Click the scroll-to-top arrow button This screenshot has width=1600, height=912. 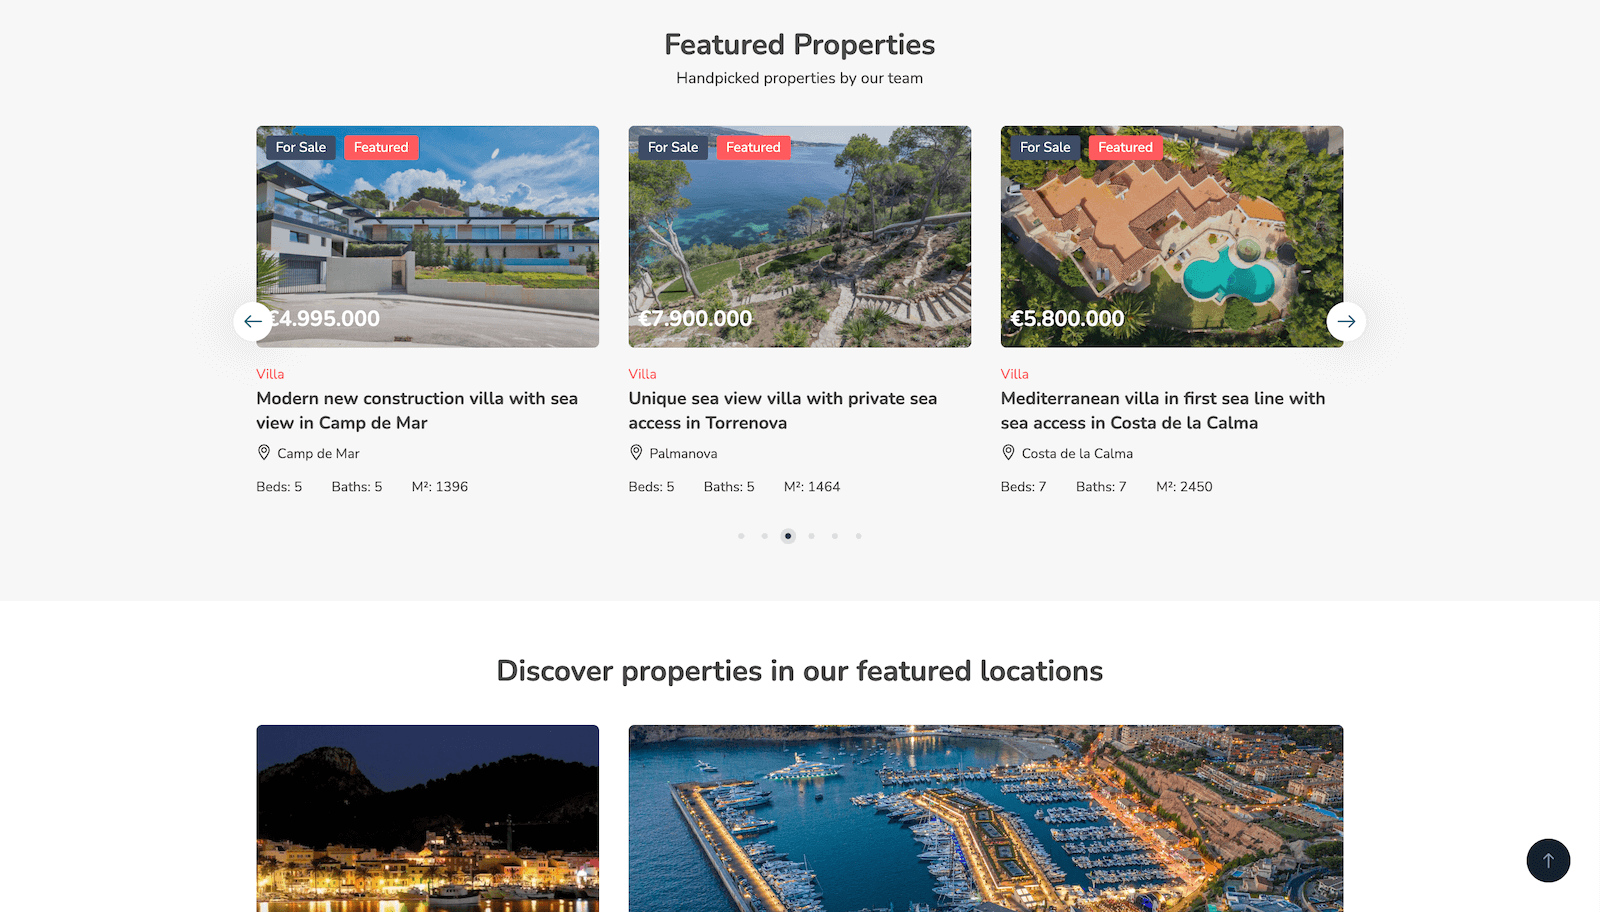pyautogui.click(x=1548, y=861)
